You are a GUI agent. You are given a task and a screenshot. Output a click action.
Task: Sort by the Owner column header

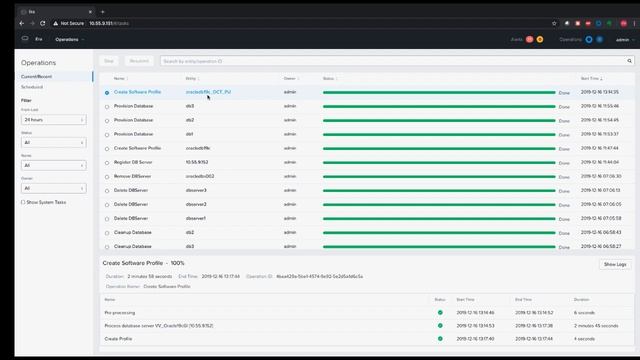click(x=291, y=78)
